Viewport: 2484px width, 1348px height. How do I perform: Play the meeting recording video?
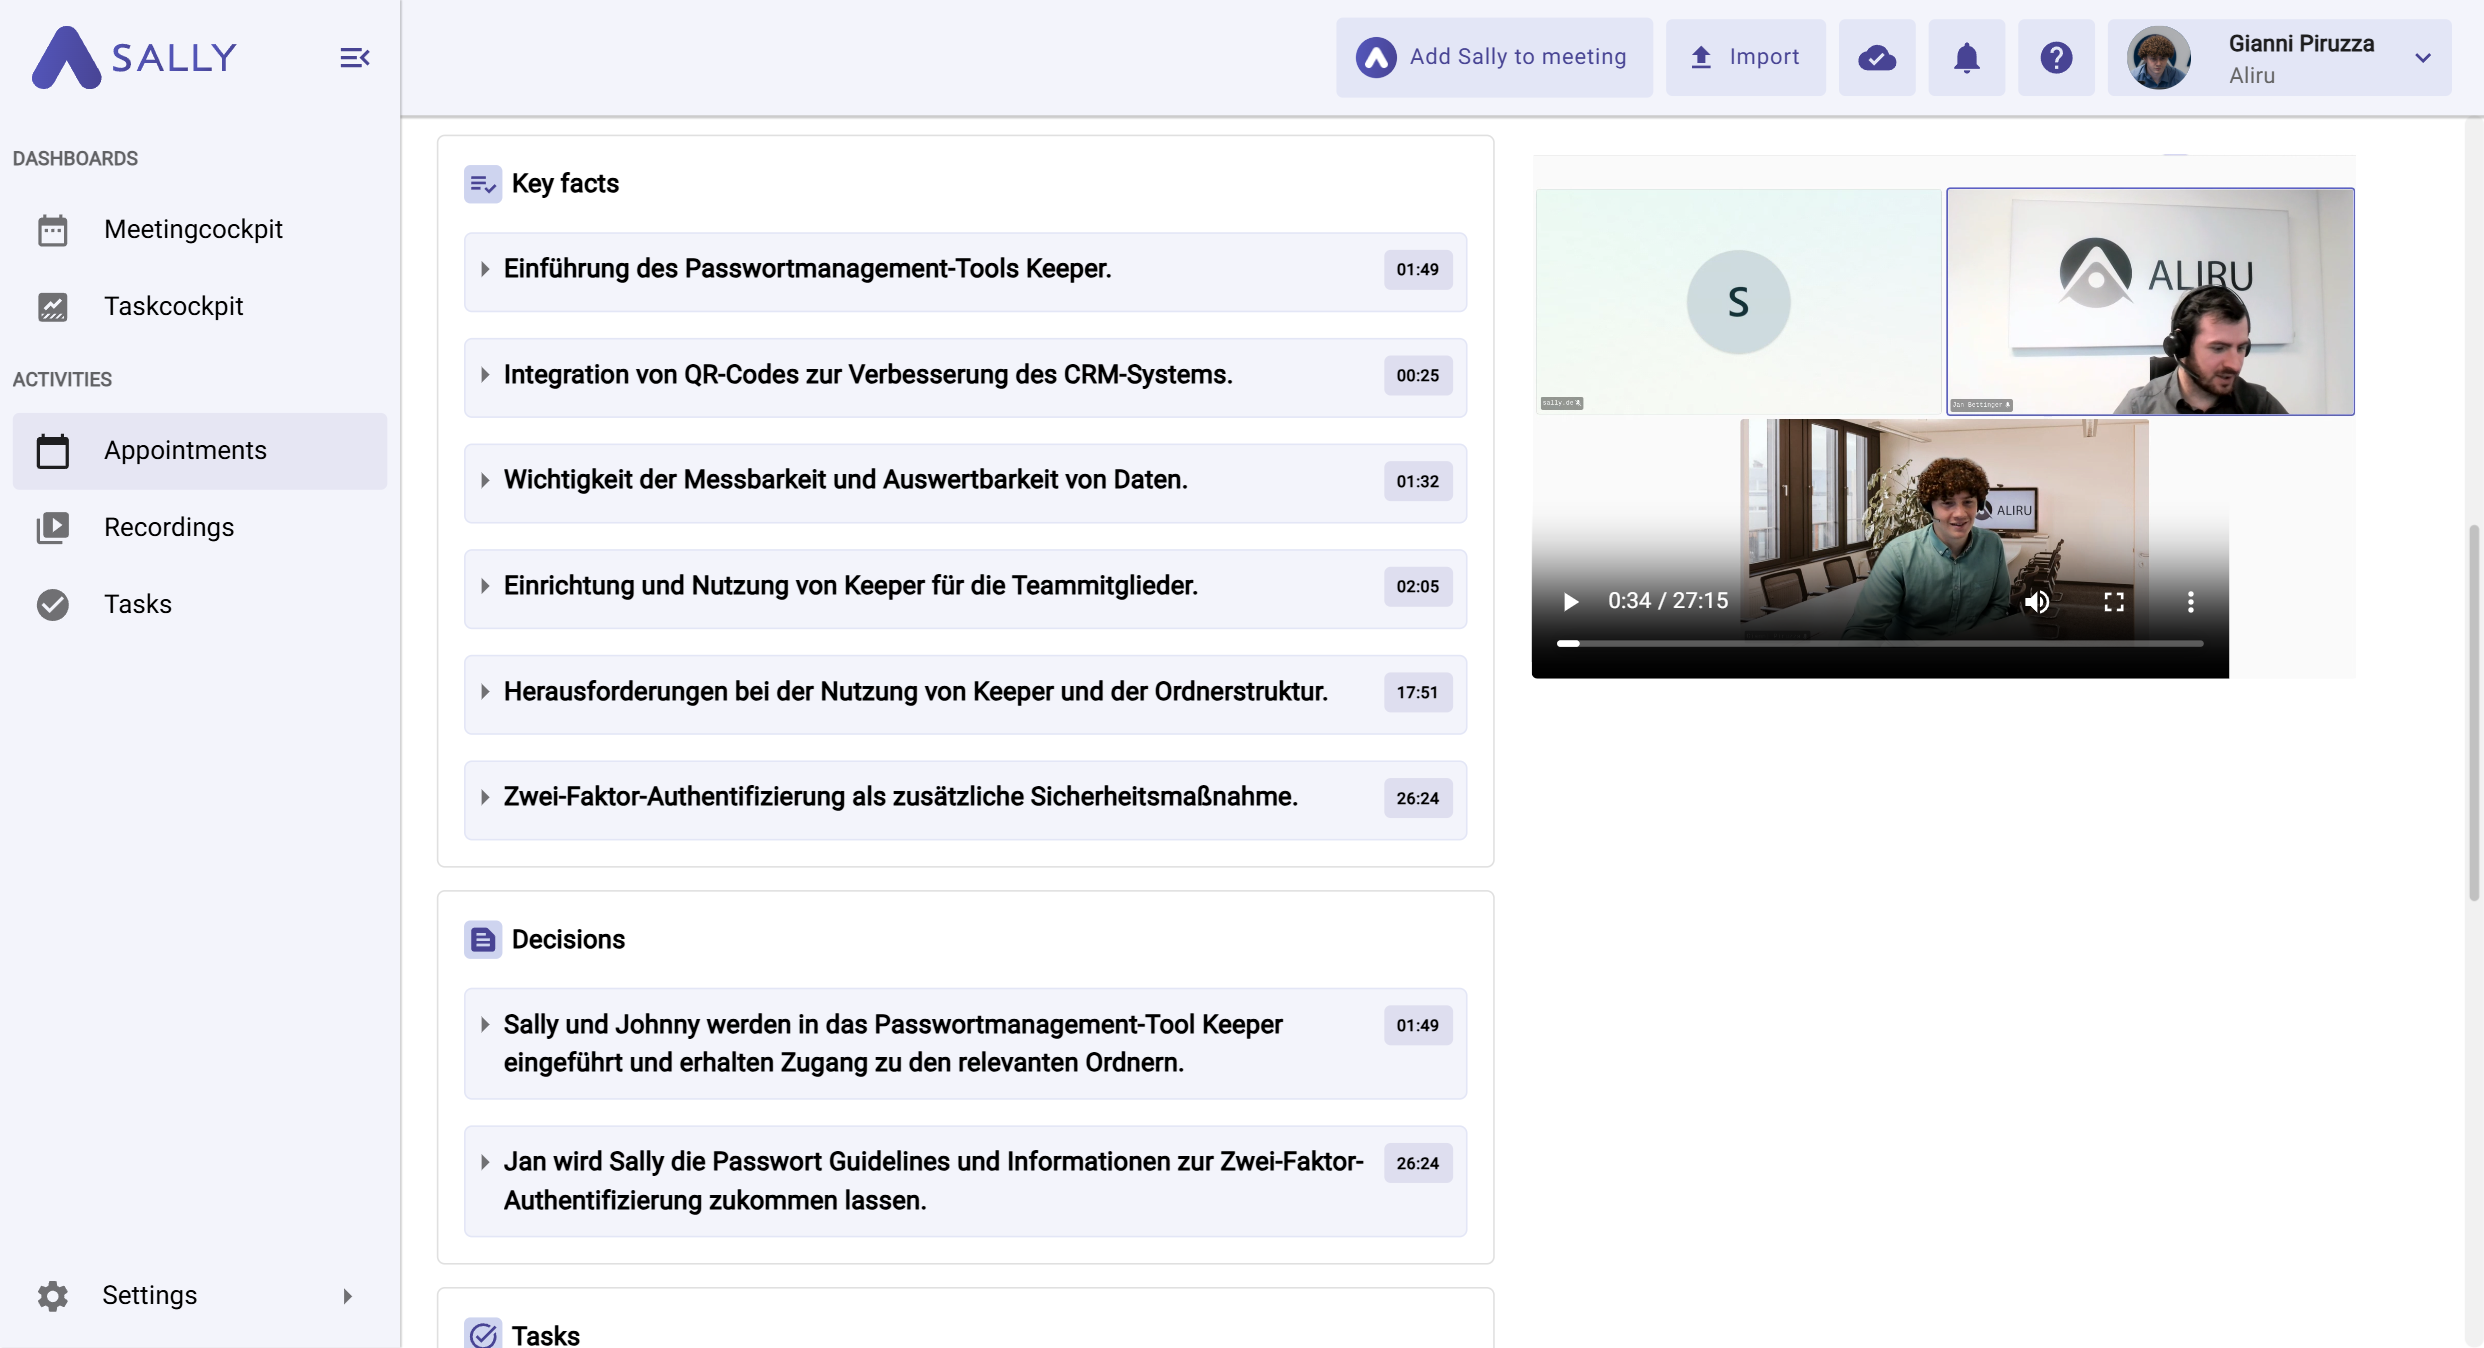1570,602
